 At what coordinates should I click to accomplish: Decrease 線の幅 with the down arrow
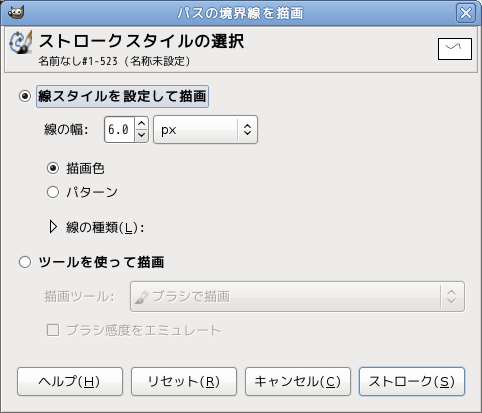142,135
